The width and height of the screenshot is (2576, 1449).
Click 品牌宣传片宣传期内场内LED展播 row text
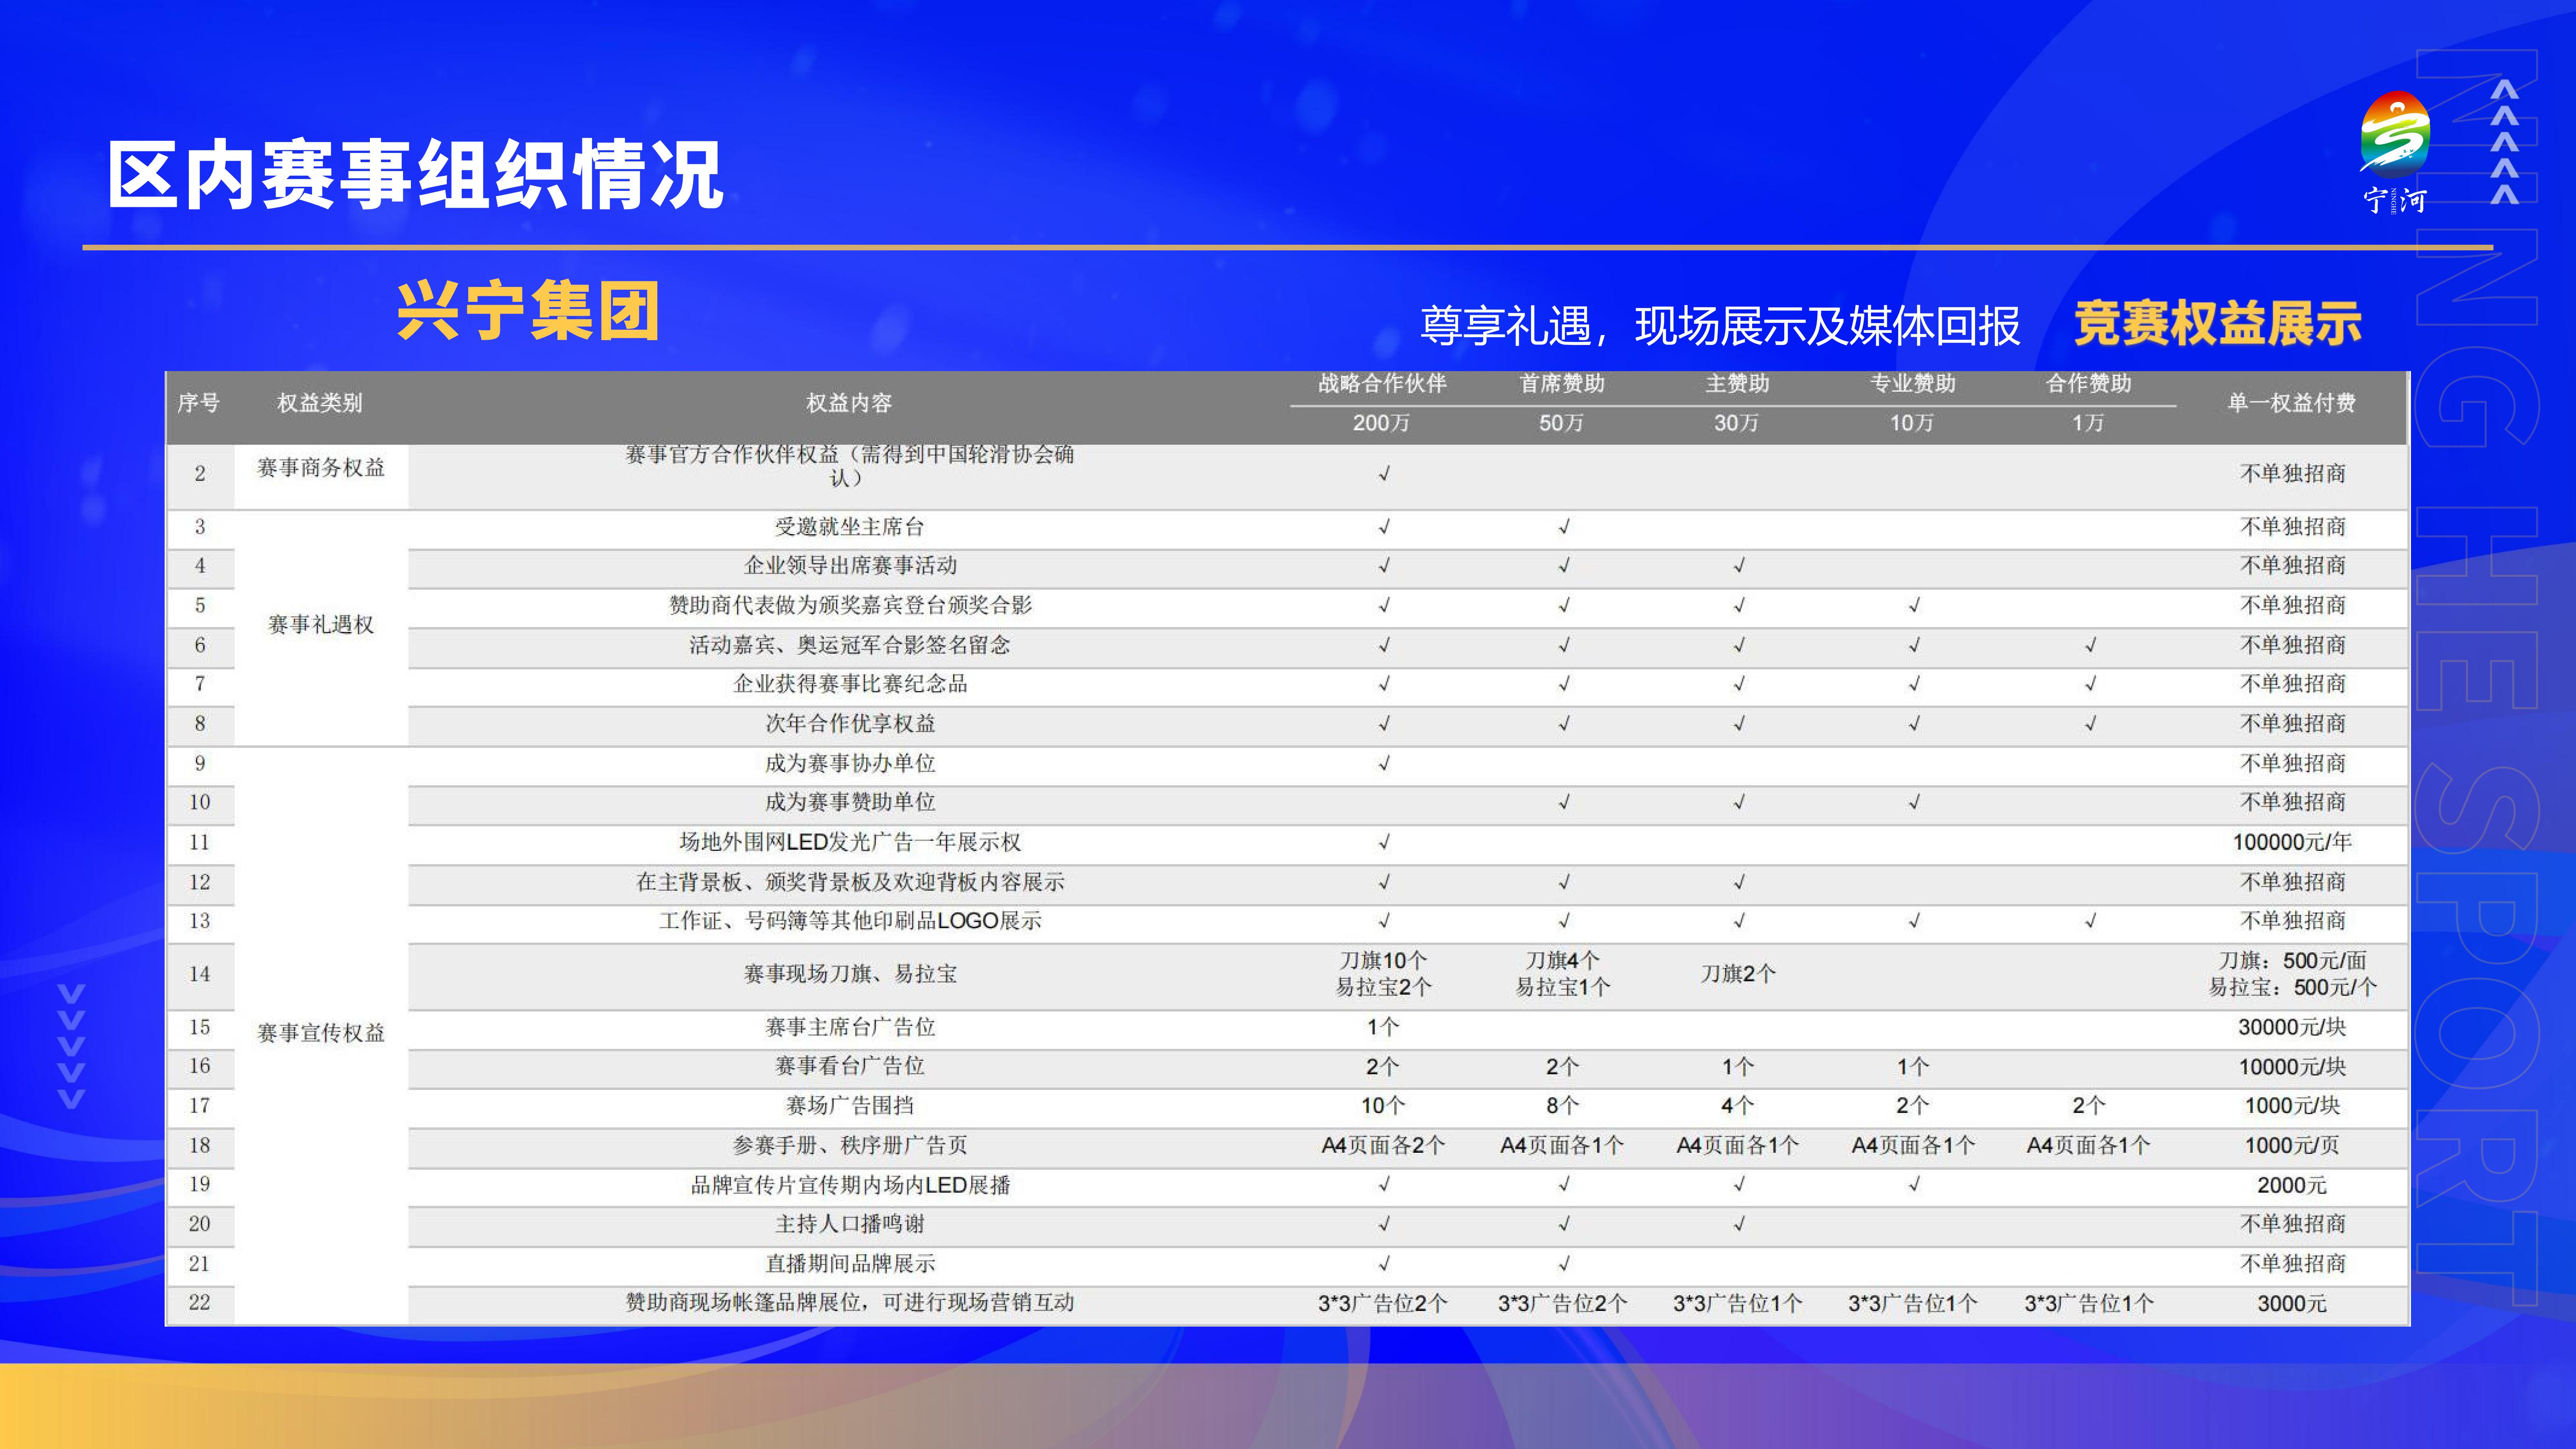[x=850, y=1185]
